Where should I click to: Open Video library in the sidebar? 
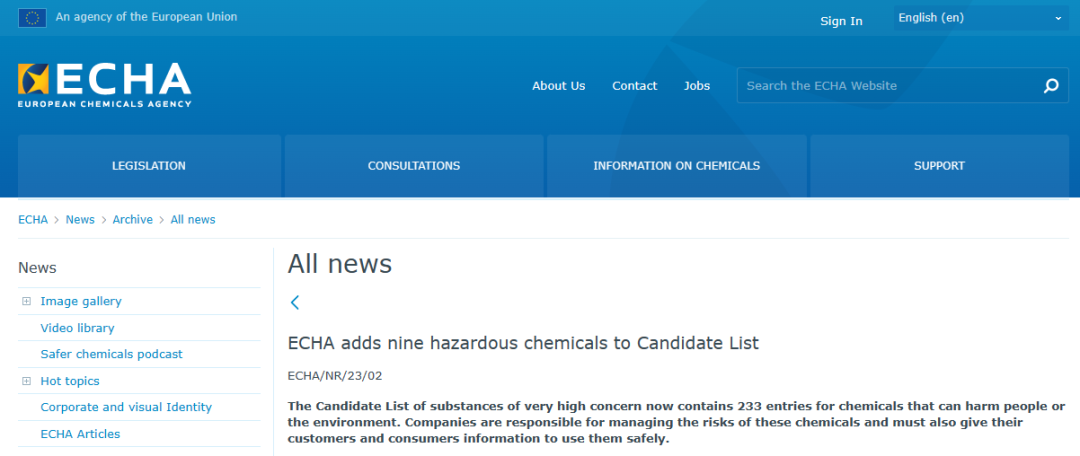77,328
